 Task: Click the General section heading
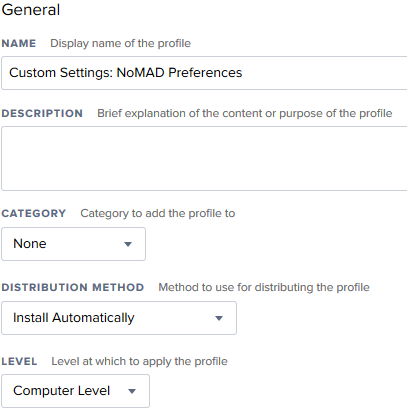coord(31,9)
